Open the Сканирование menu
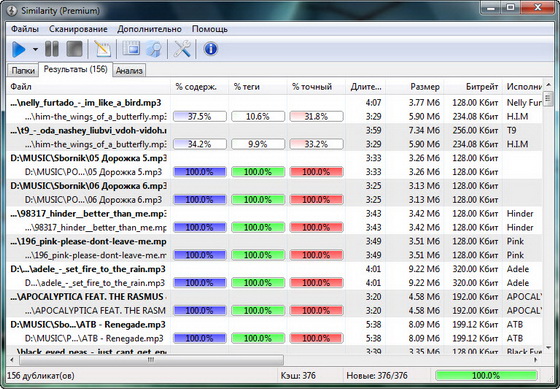This screenshot has height=389, width=560. point(78,29)
